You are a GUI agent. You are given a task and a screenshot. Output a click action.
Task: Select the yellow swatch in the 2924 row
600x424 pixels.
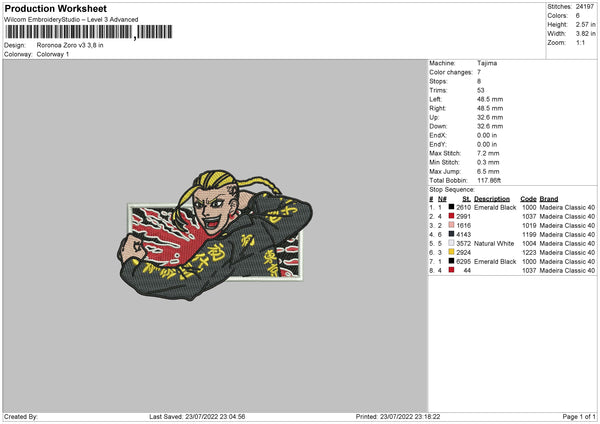click(x=452, y=252)
